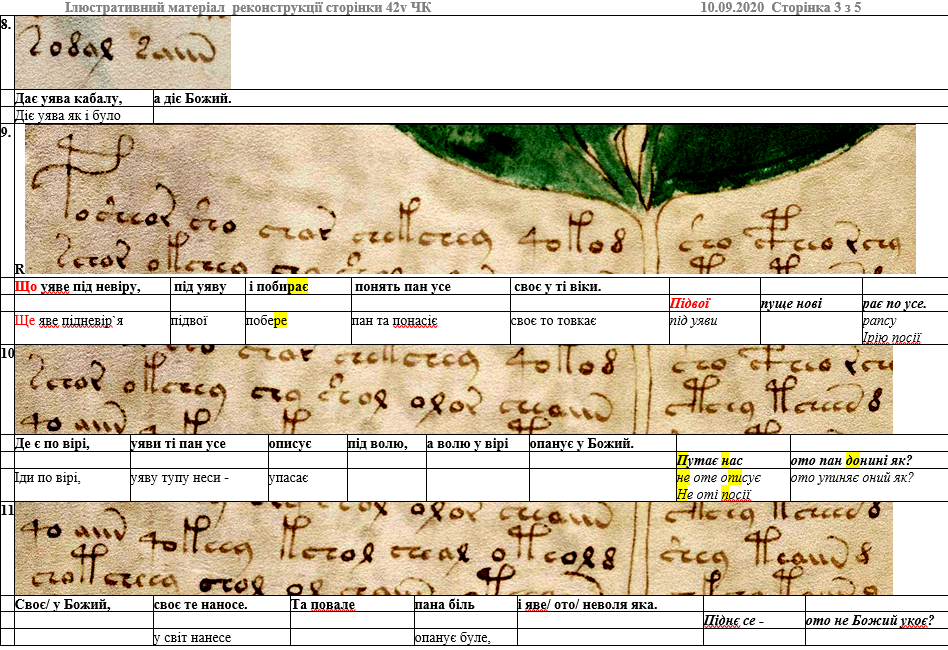Select the highlighted cell 'побере'

pyautogui.click(x=298, y=328)
